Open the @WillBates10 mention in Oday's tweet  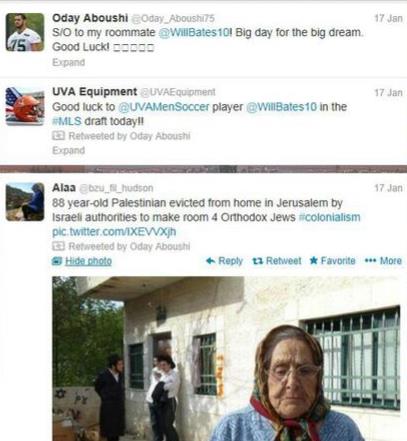194,33
